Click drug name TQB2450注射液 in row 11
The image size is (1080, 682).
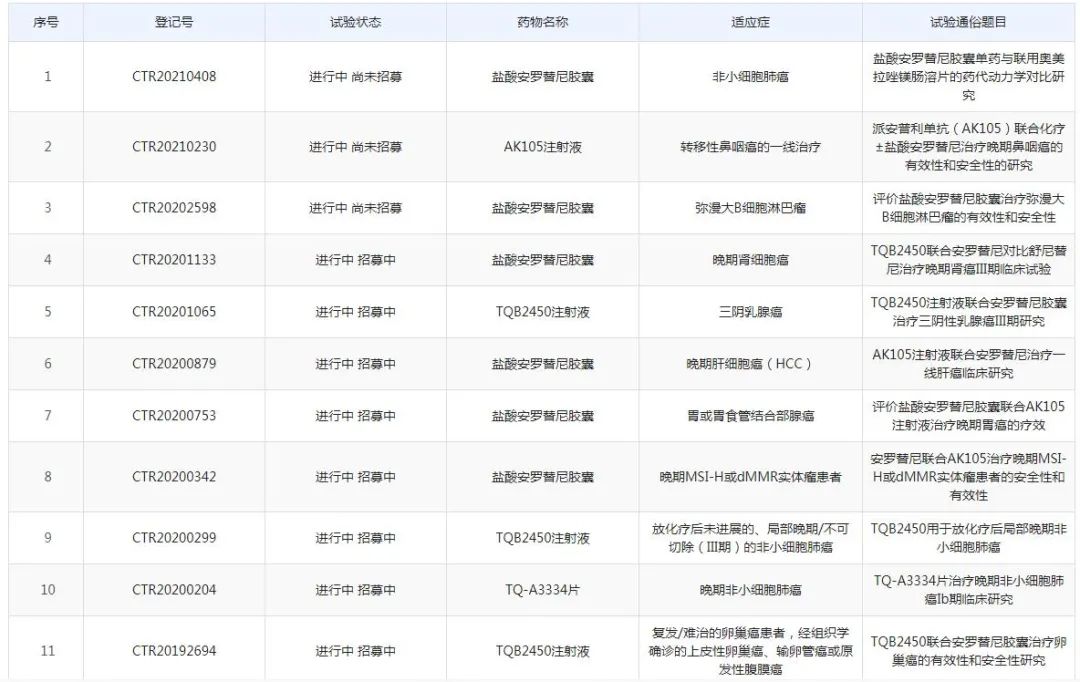(x=543, y=651)
